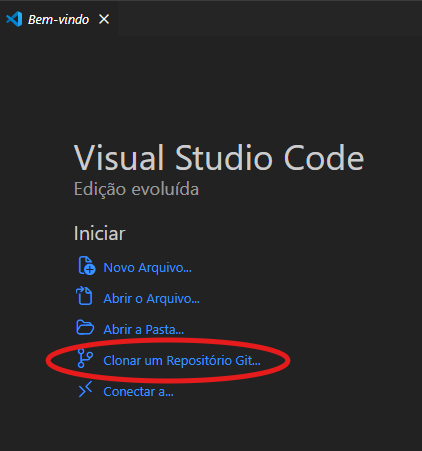Screen dimensions: 422x451
Task: Select the Abrir a Pasta... link
Action: [x=143, y=330]
